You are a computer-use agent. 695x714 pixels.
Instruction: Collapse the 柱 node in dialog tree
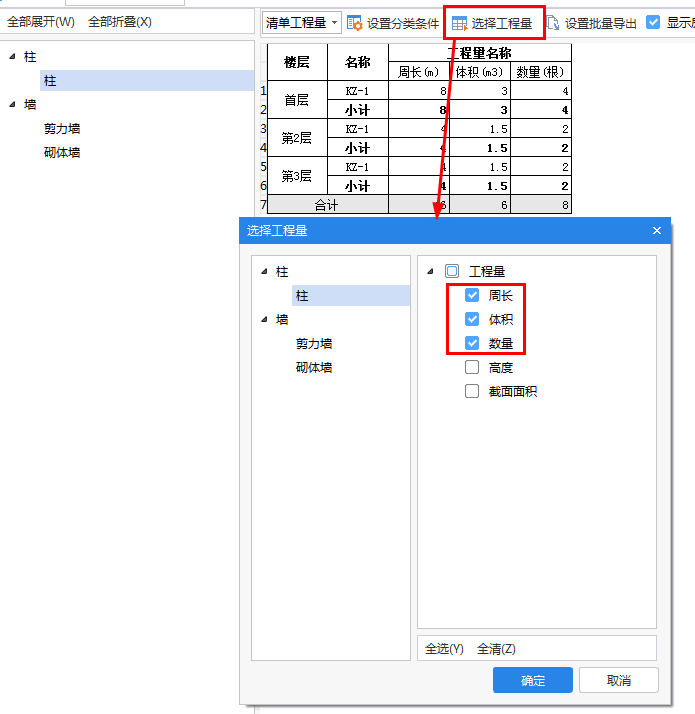point(264,271)
